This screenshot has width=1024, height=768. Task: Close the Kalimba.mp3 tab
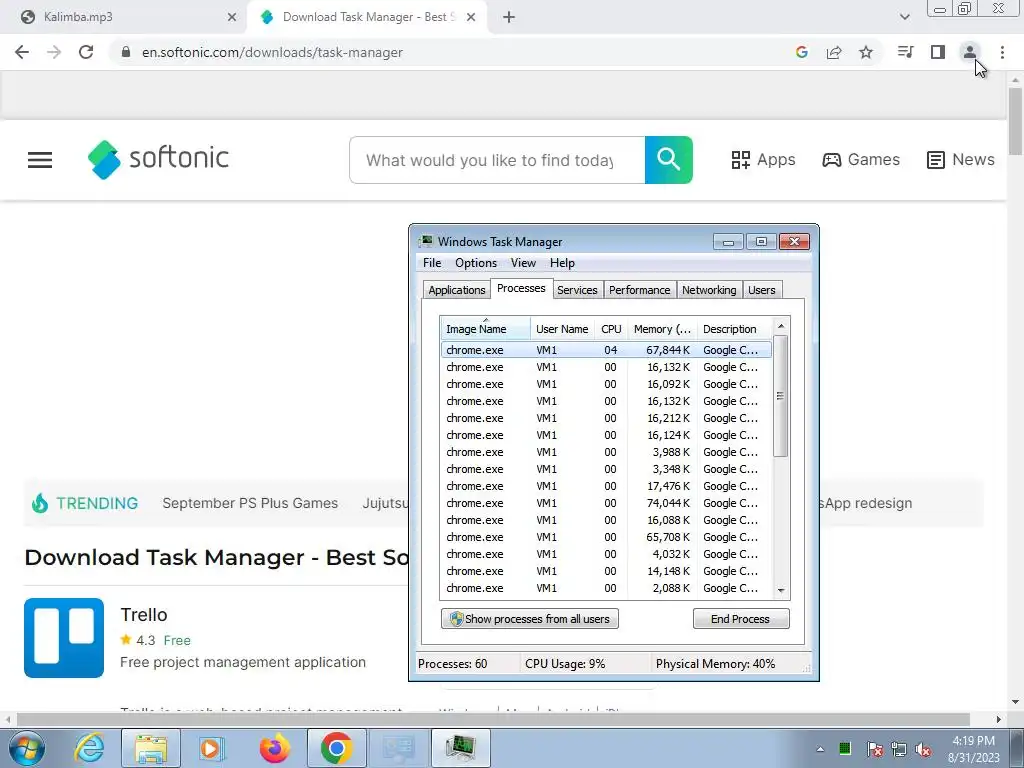pyautogui.click(x=232, y=18)
